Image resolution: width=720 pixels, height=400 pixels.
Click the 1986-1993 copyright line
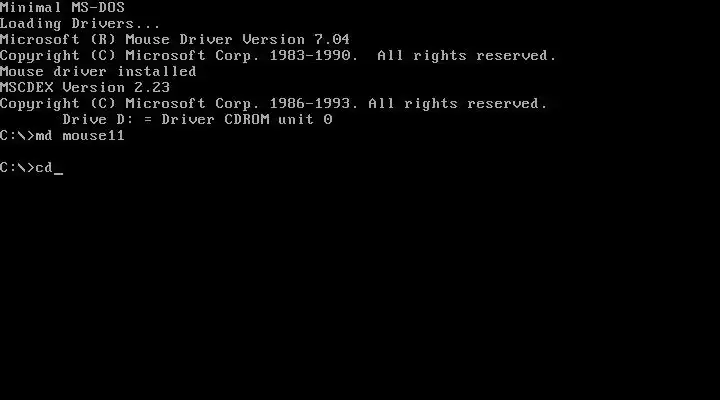pyautogui.click(x=274, y=104)
